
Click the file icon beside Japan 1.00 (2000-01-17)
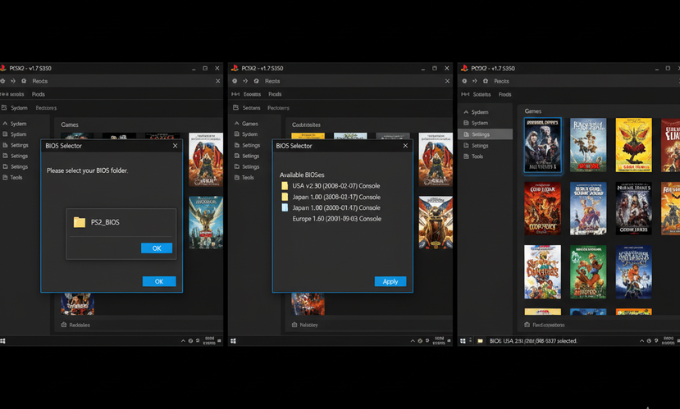click(285, 208)
